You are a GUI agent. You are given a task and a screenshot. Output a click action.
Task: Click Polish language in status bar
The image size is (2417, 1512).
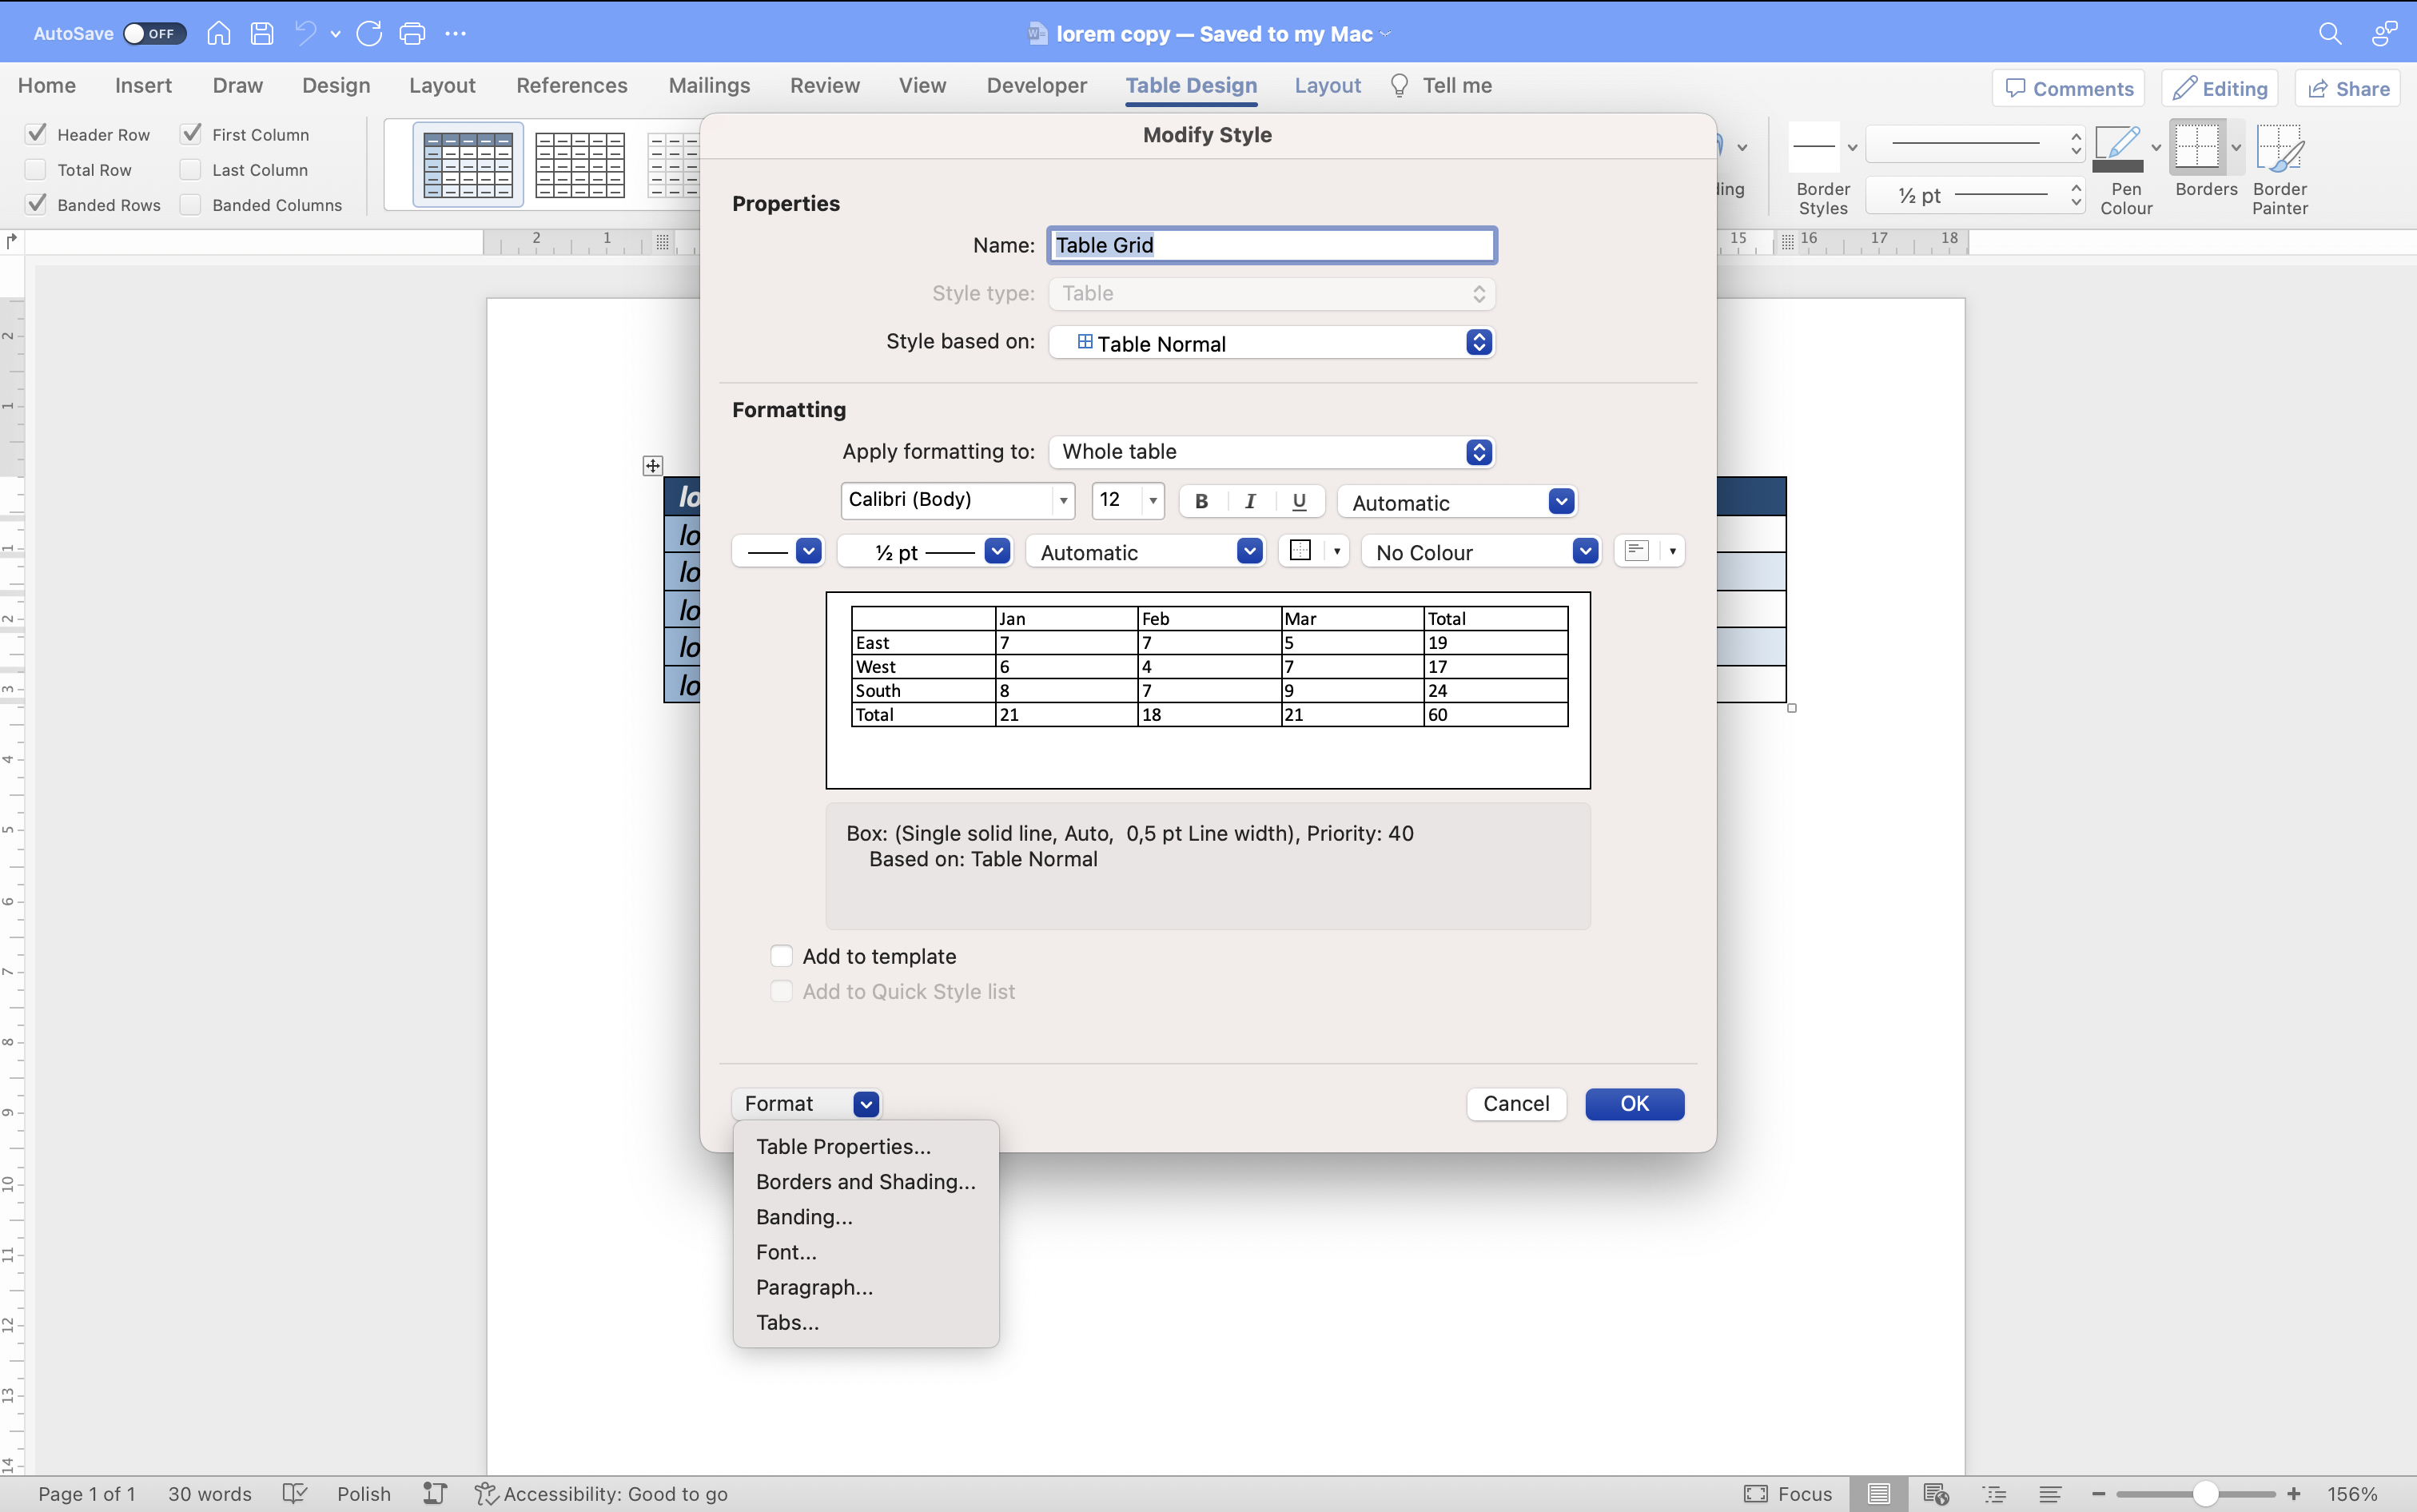(364, 1493)
